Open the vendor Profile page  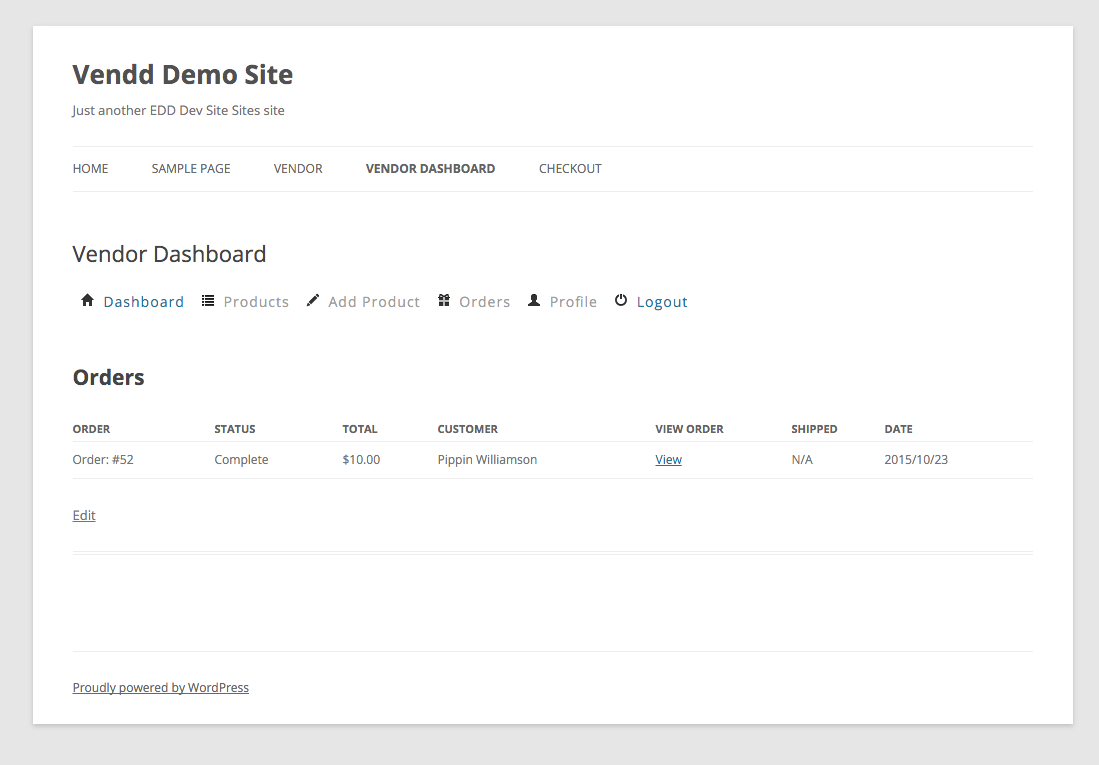click(573, 302)
